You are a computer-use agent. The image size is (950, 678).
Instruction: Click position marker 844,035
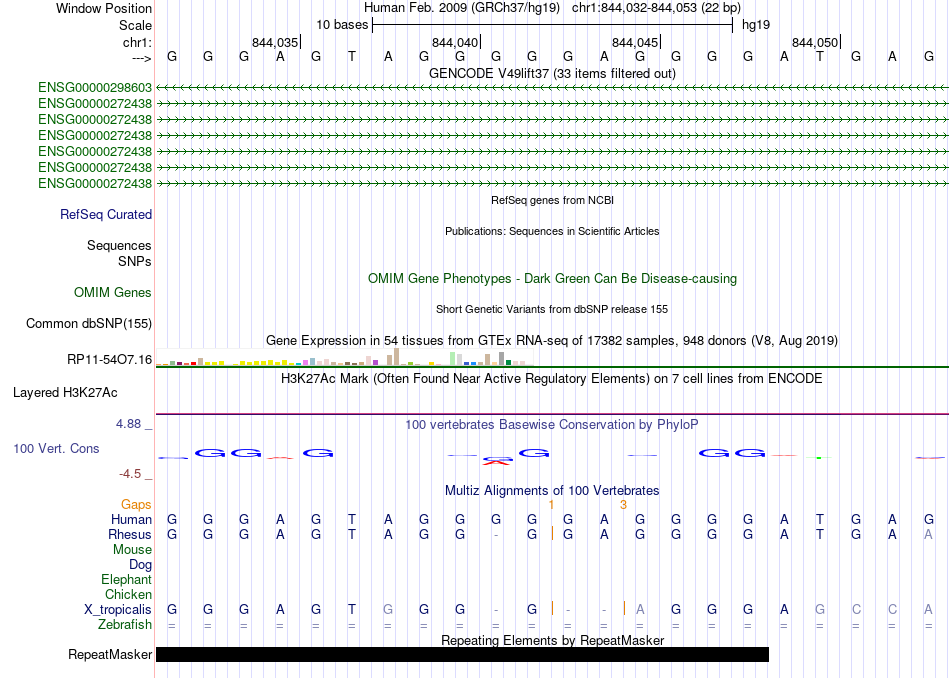(x=276, y=42)
